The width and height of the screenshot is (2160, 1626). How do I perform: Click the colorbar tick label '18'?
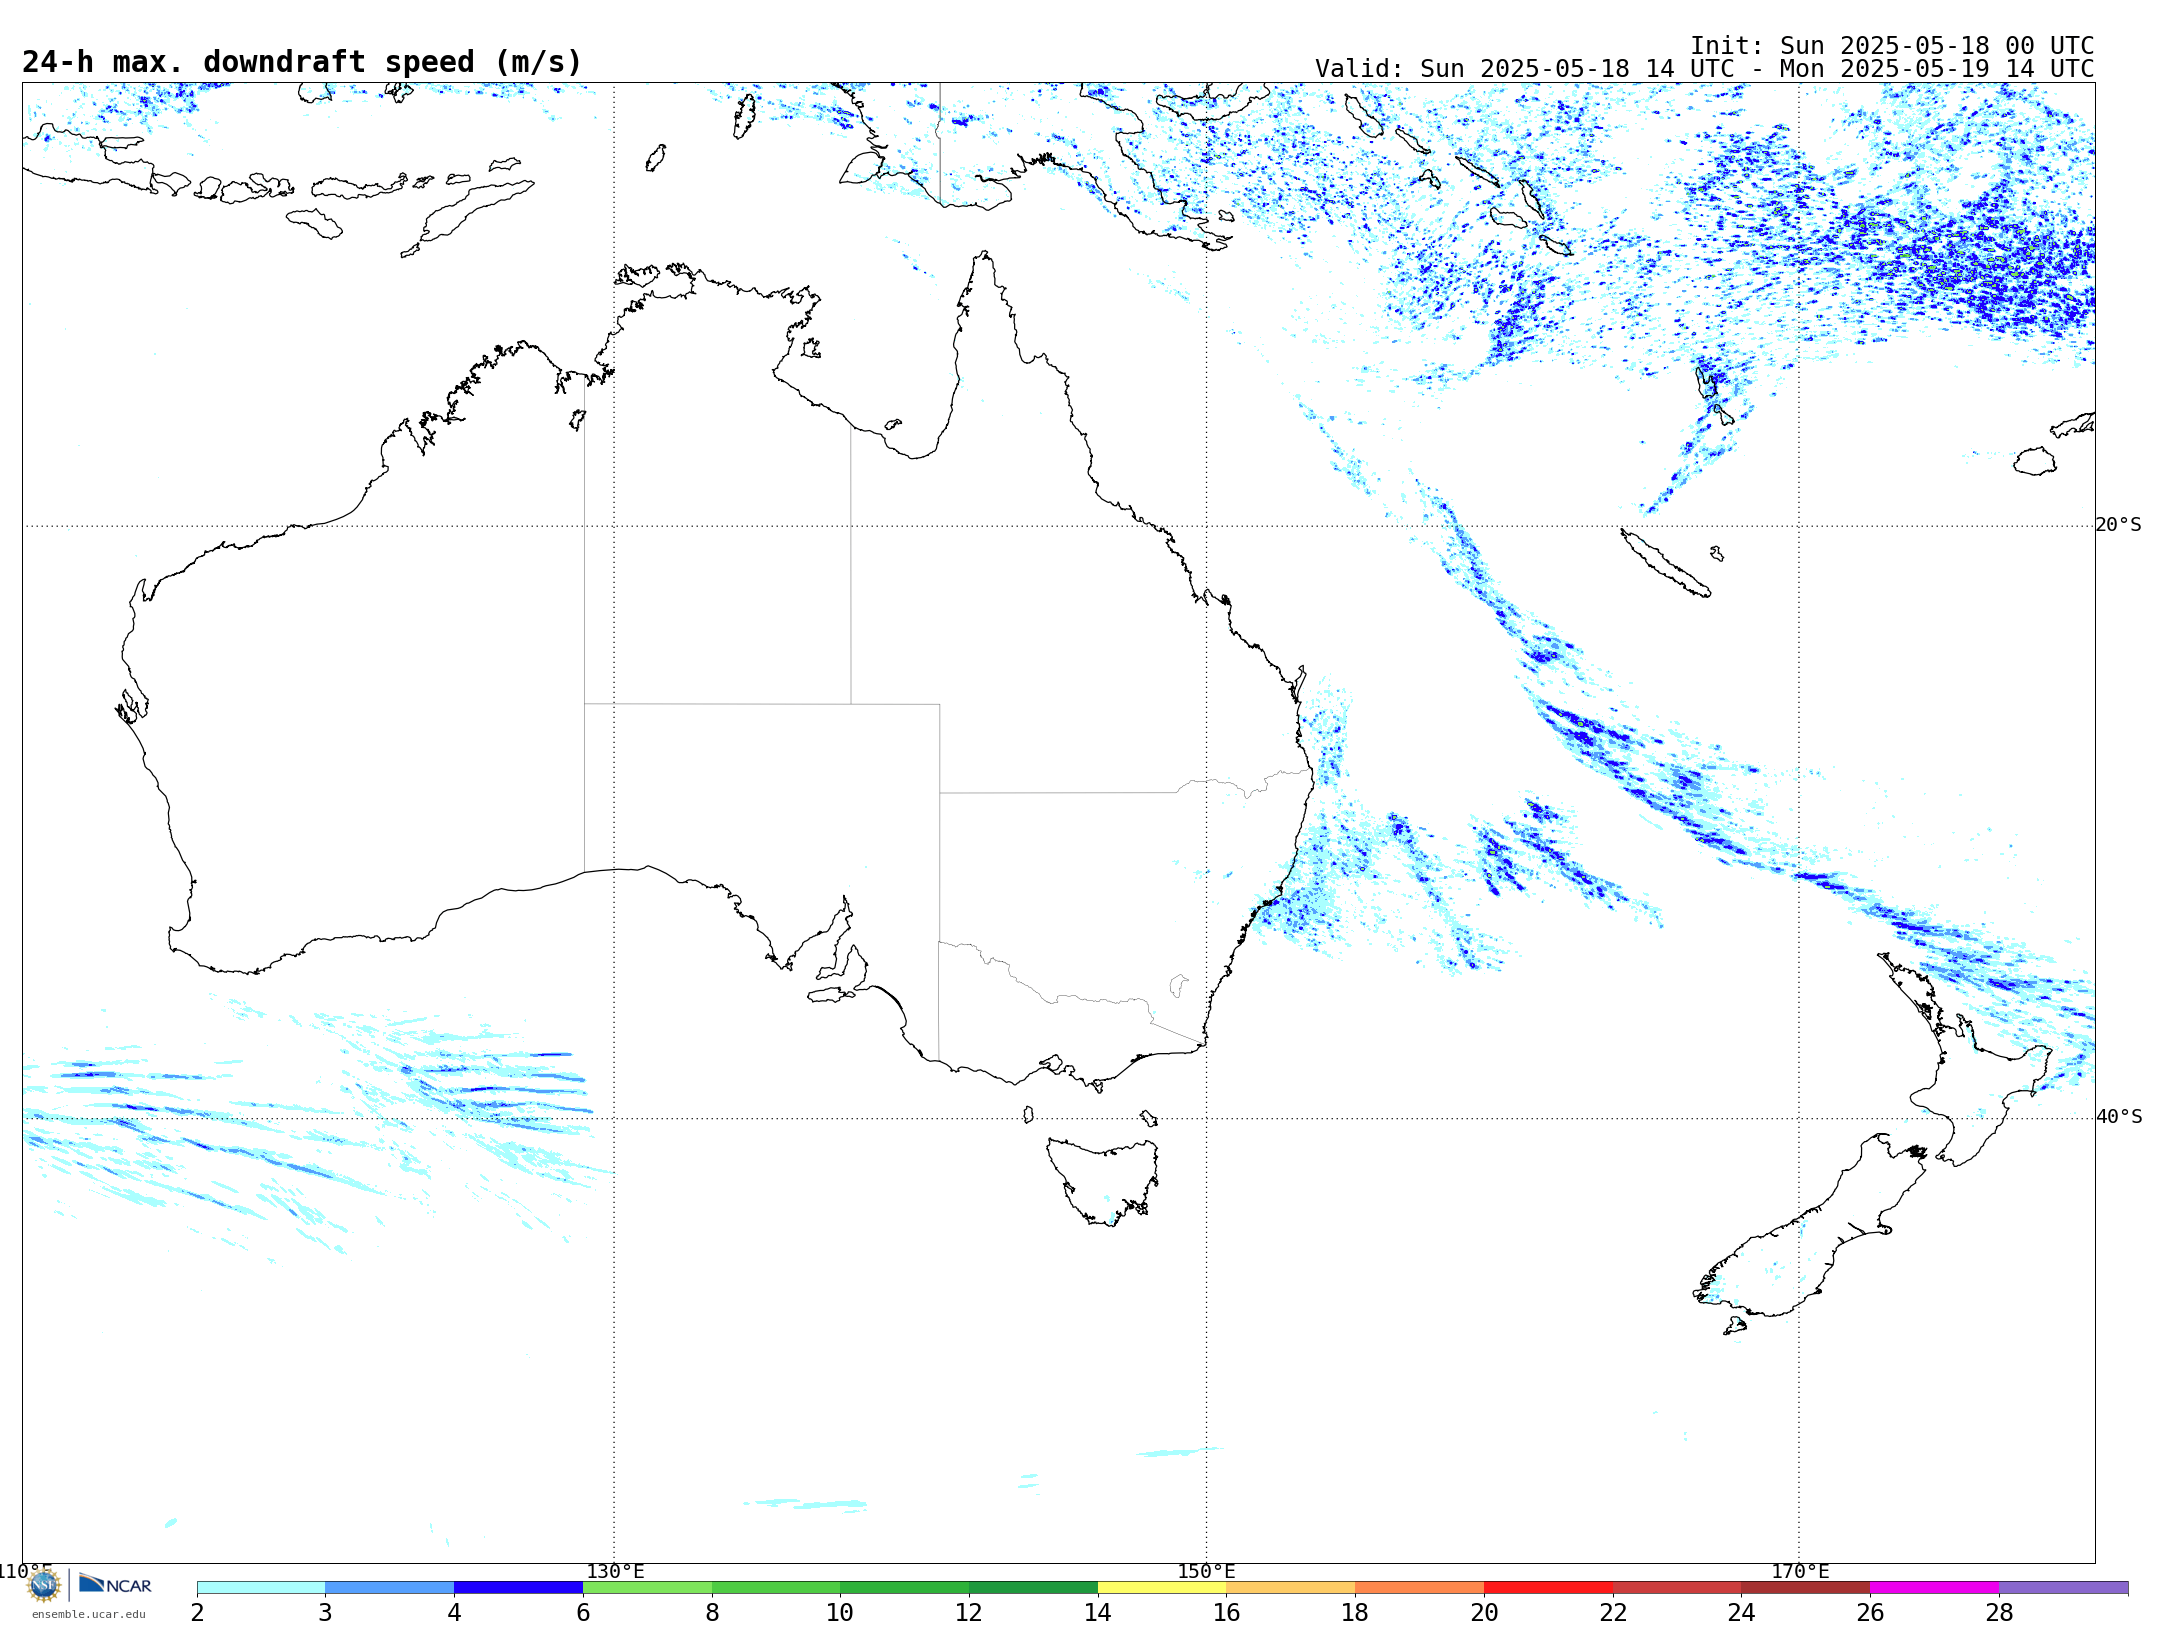(1355, 1612)
